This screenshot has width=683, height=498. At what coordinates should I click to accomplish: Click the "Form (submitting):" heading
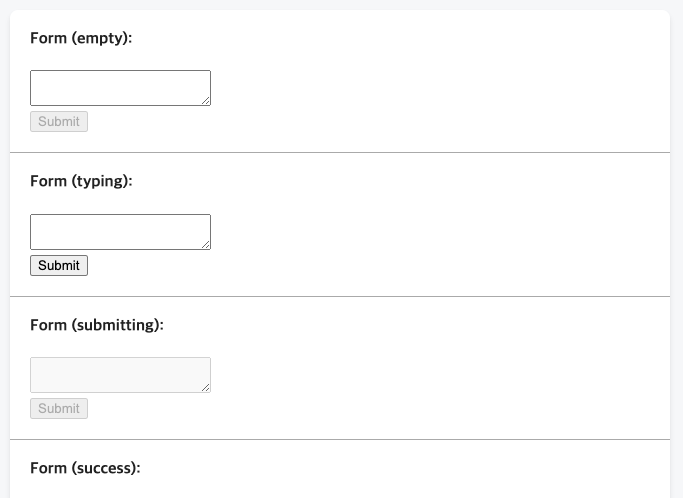coord(96,325)
